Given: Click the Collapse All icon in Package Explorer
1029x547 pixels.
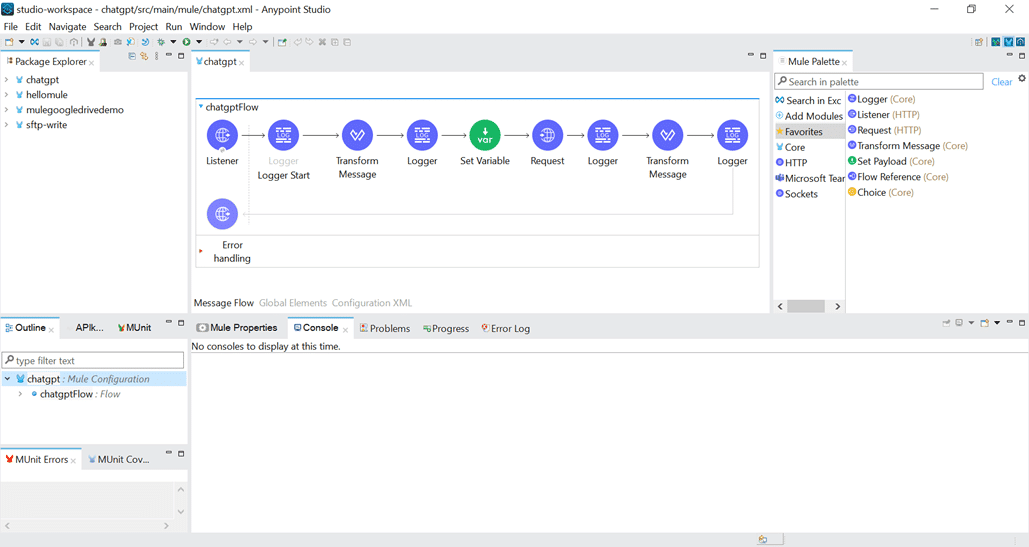Looking at the screenshot, I should (132, 56).
